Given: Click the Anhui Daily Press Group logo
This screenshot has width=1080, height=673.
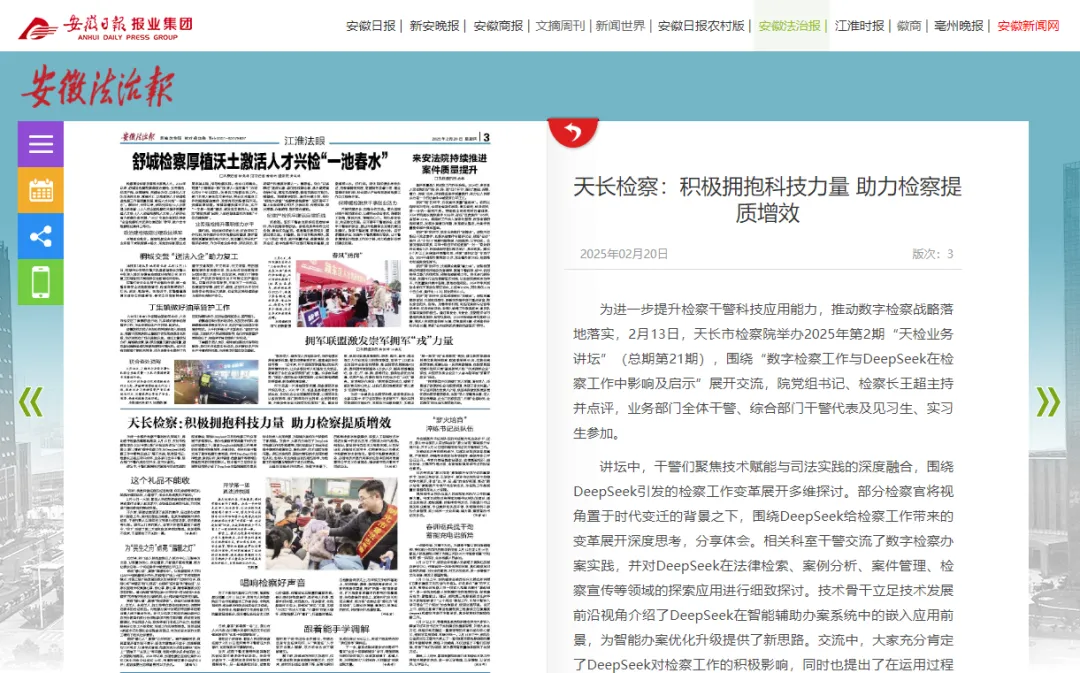Looking at the screenshot, I should pyautogui.click(x=105, y=28).
